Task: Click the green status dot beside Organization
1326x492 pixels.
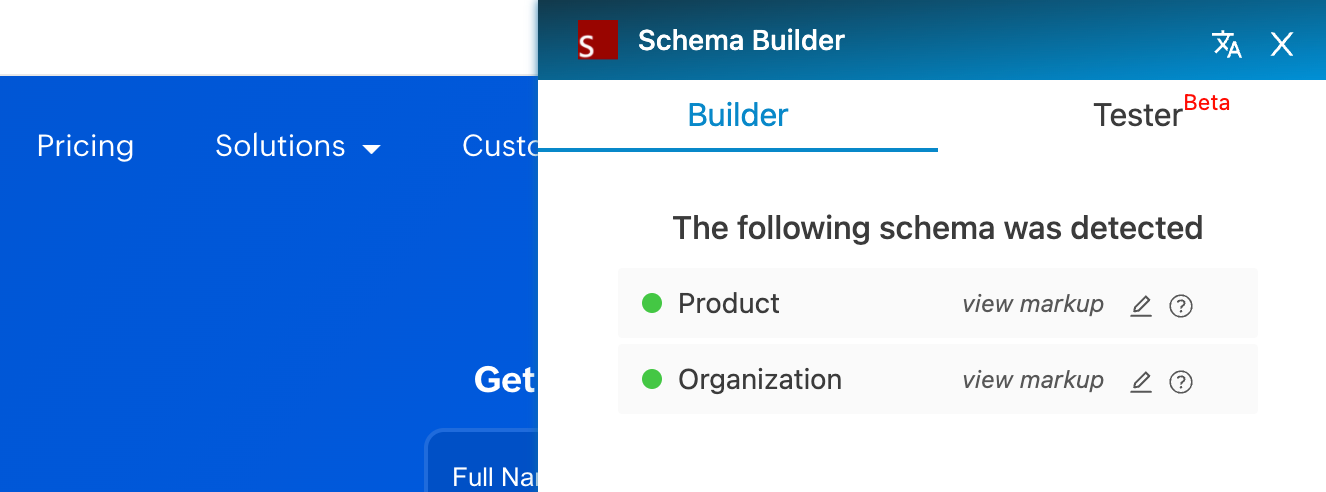Action: pyautogui.click(x=652, y=379)
